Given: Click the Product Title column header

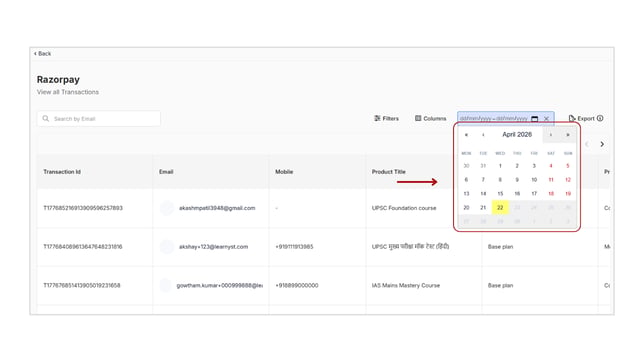Looking at the screenshot, I should tap(389, 172).
